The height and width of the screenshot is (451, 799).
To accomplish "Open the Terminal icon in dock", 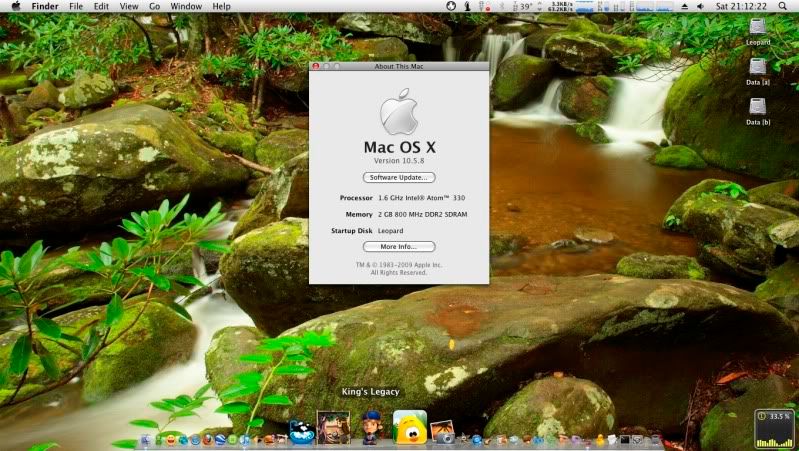I will [625, 439].
